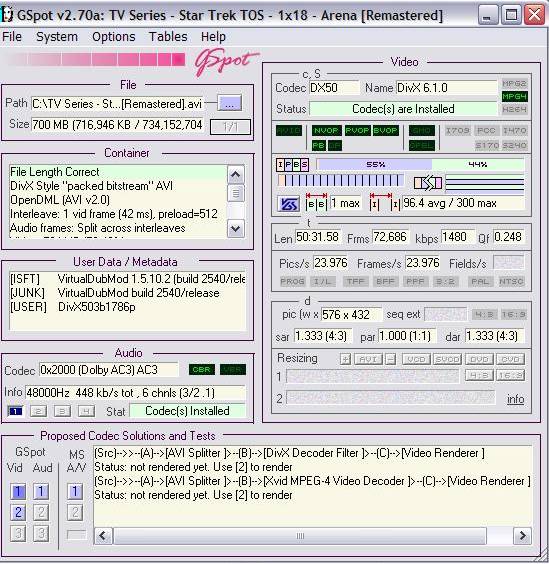Select audio stream 4 button
549x564 pixels.
click(x=86, y=411)
